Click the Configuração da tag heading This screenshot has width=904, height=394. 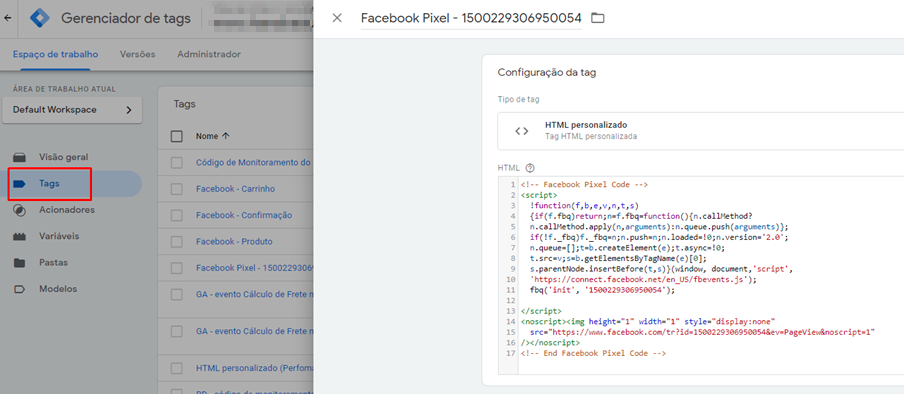[547, 73]
